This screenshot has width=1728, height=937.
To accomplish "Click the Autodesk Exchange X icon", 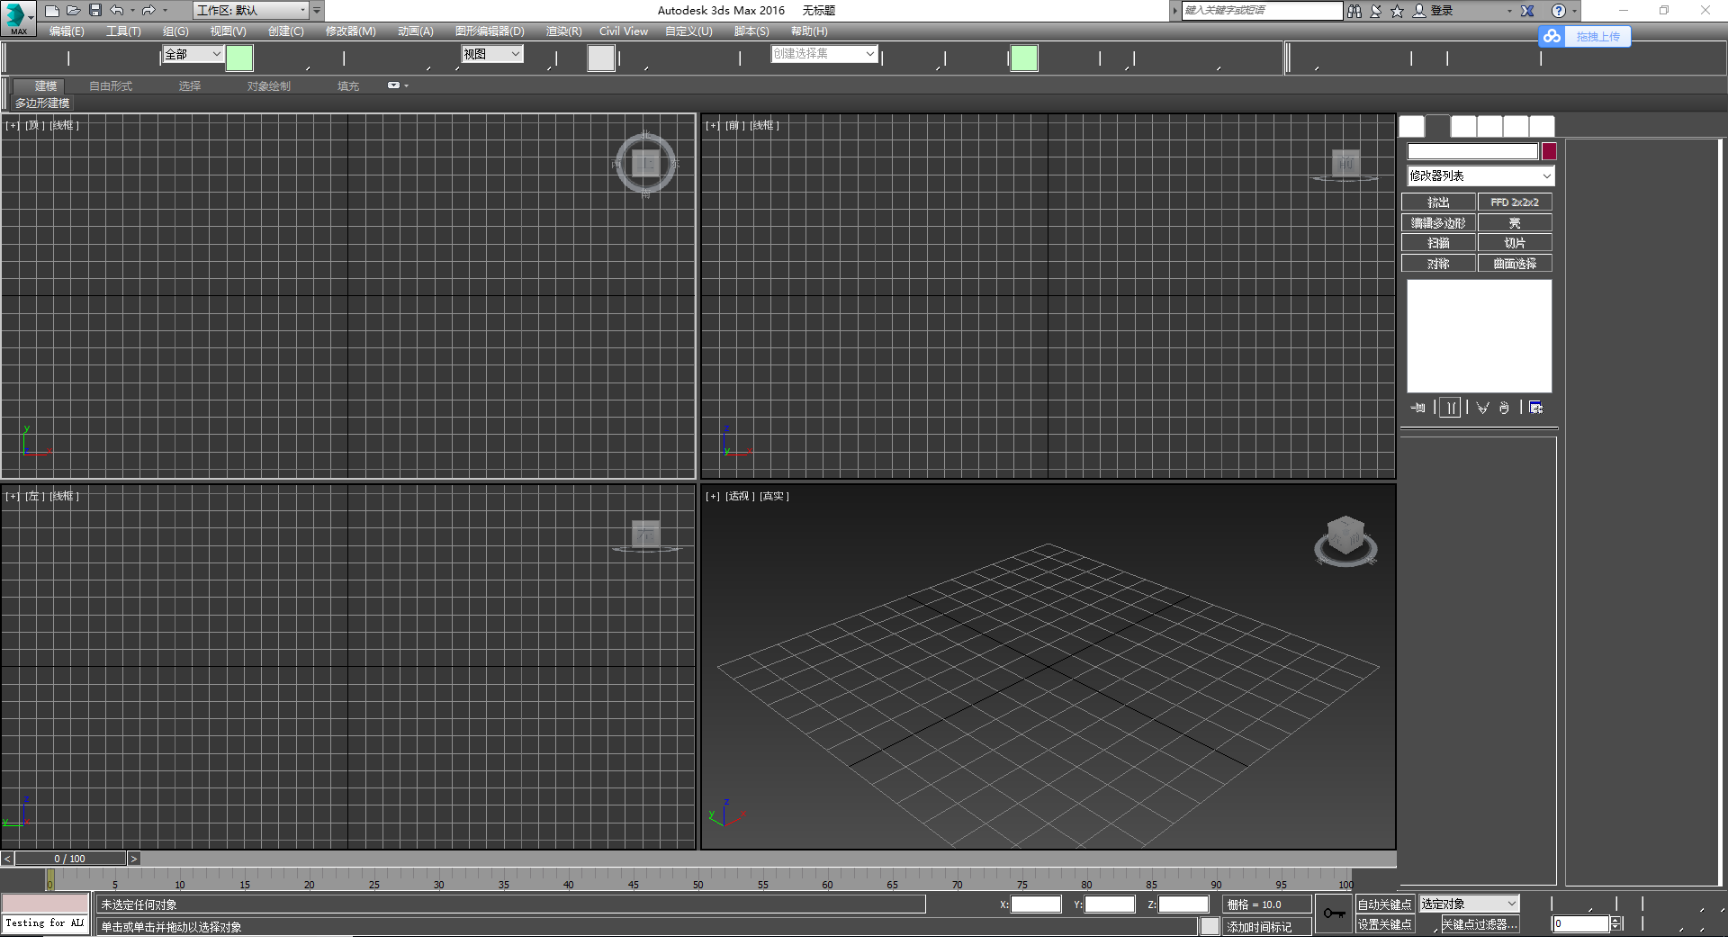I will pos(1528,11).
